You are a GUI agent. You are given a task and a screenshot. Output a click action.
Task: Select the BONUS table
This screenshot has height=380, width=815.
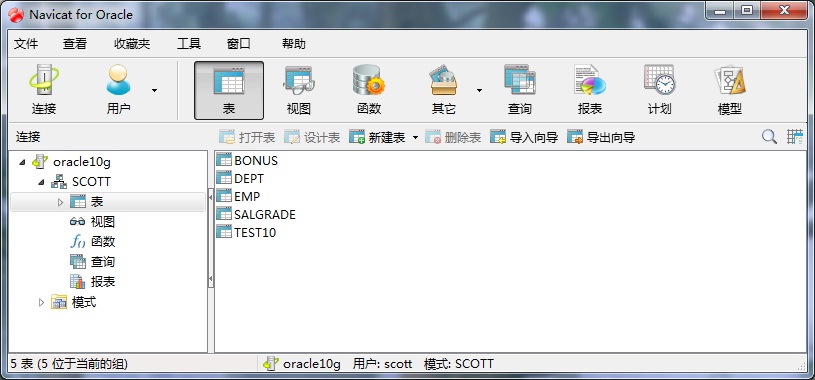pyautogui.click(x=247, y=161)
